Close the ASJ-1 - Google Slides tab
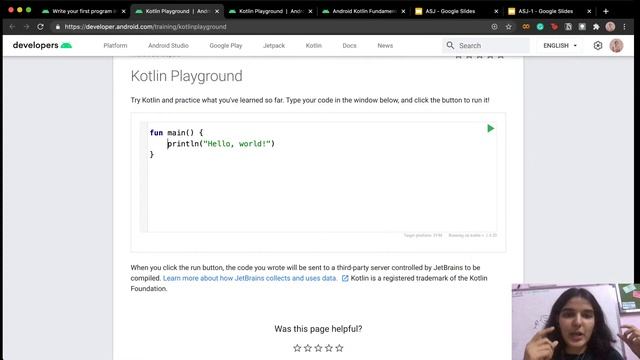This screenshot has width=640, height=360. click(589, 11)
